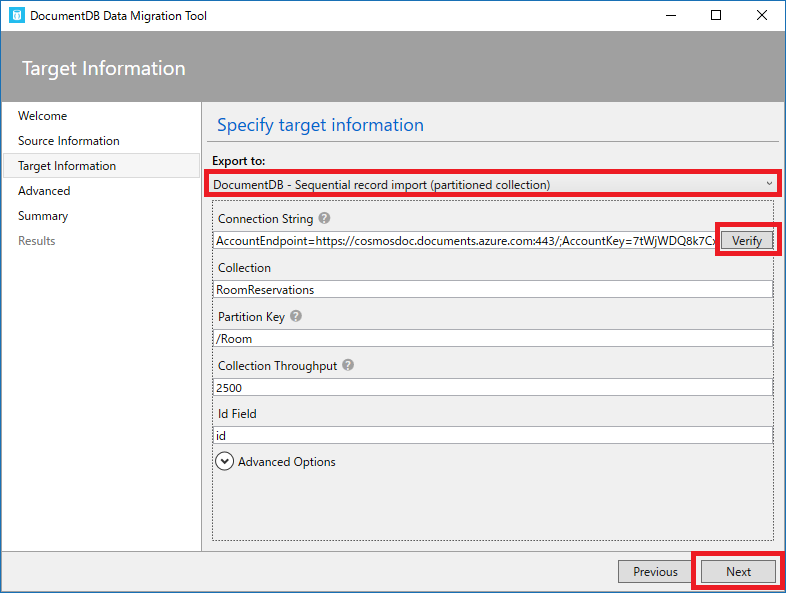Open the Export to dropdown
The height and width of the screenshot is (593, 786).
tap(493, 184)
